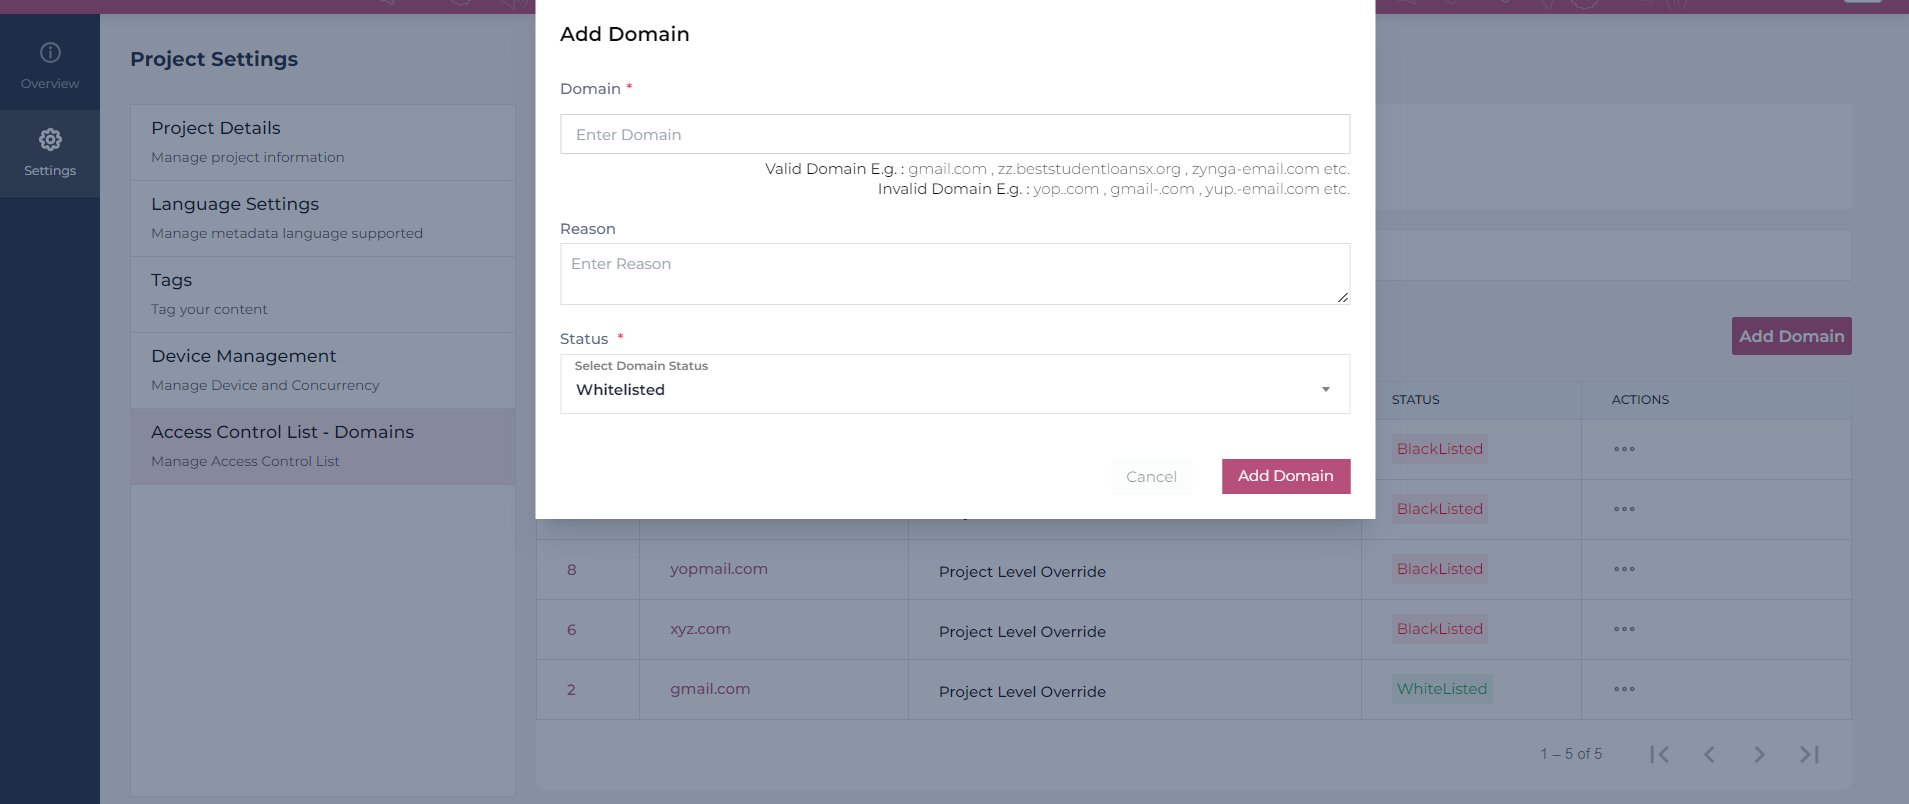
Task: Go to first page of domains table
Action: (x=1660, y=754)
